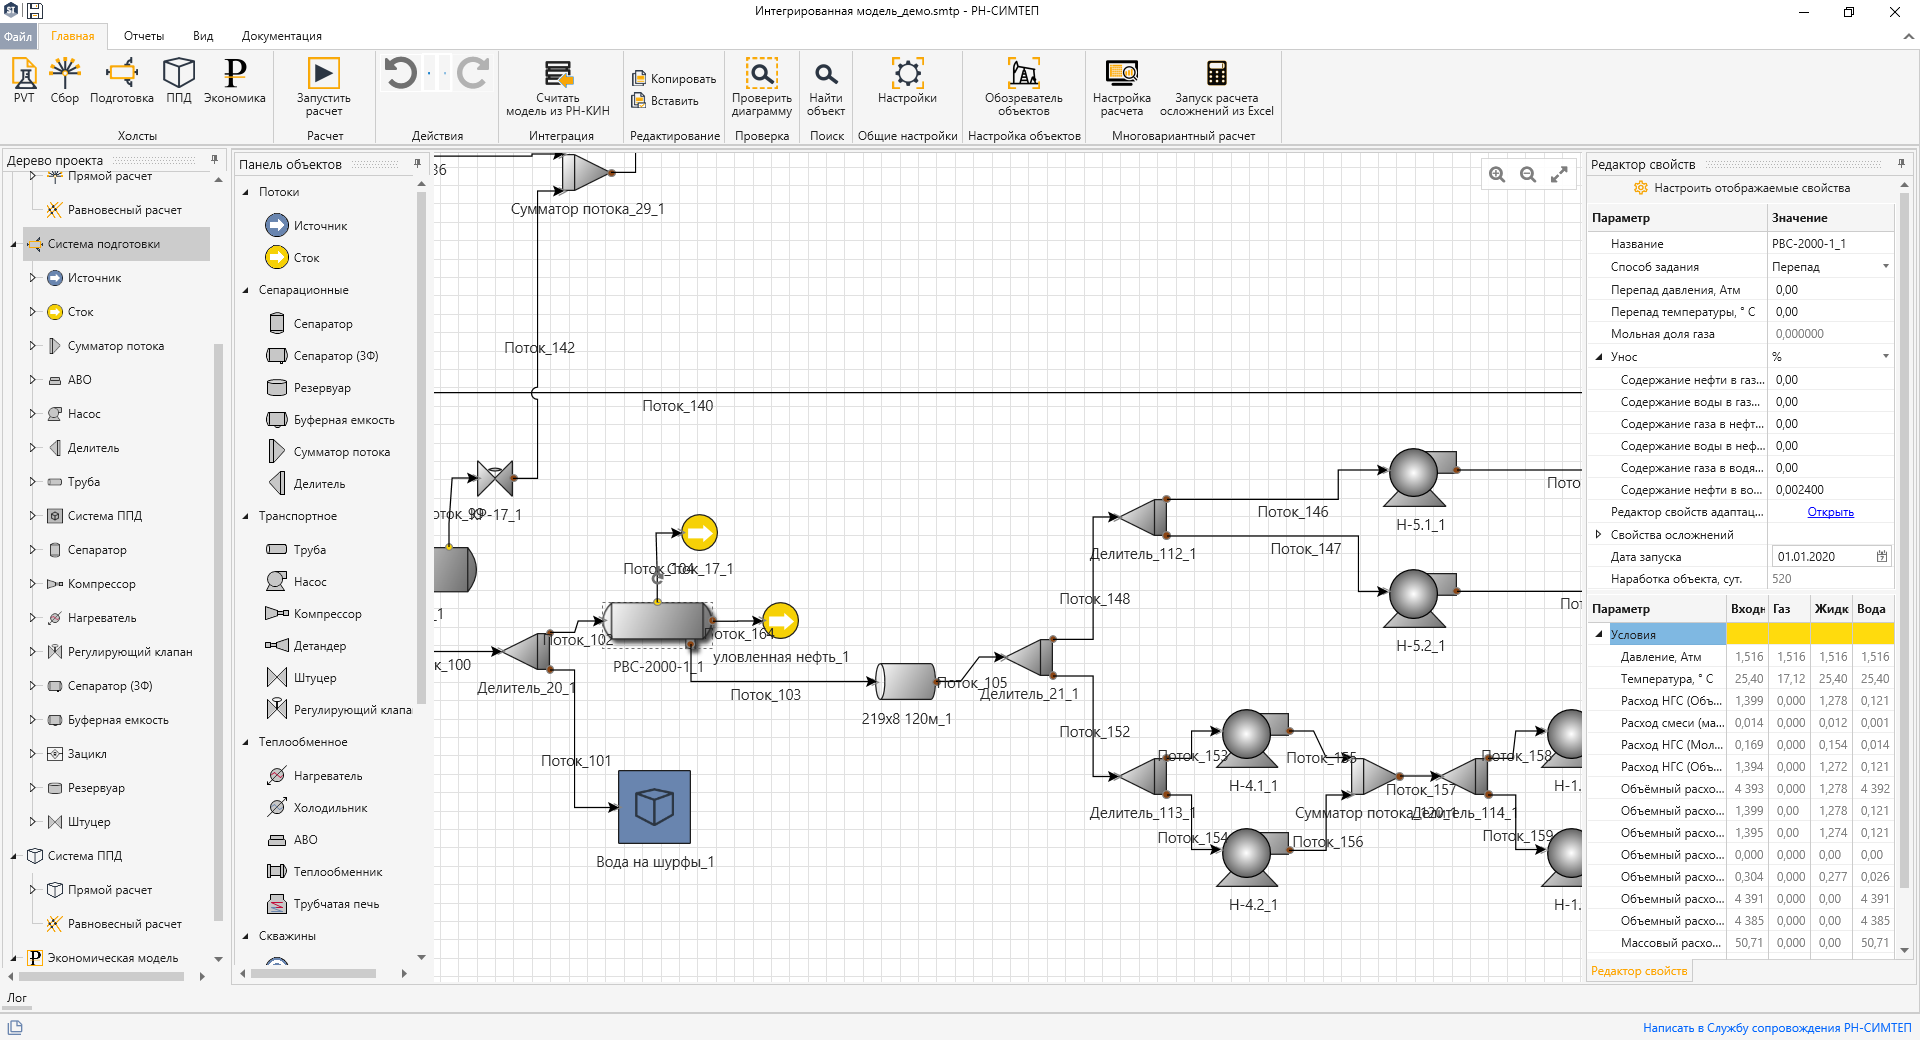Zoom in on the diagram canvas

pos(1497,174)
